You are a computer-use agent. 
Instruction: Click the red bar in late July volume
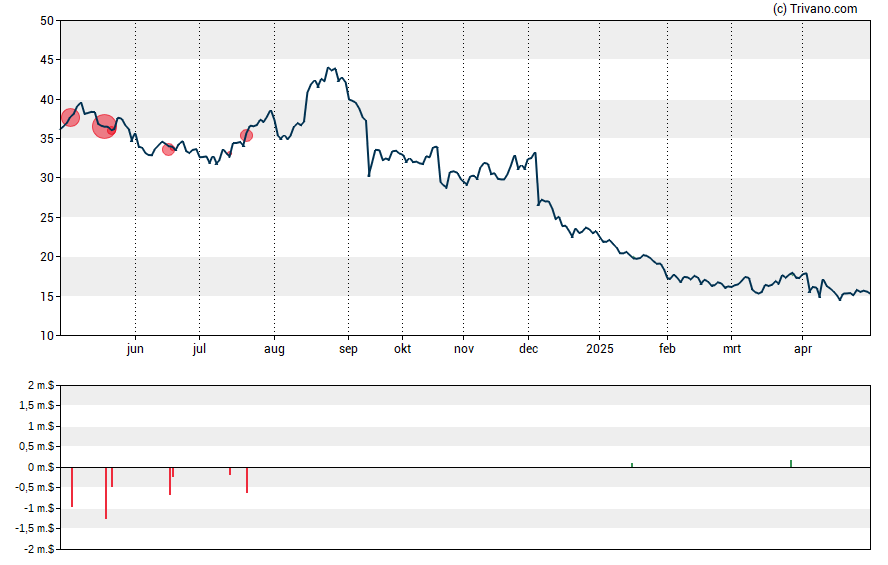pos(247,480)
